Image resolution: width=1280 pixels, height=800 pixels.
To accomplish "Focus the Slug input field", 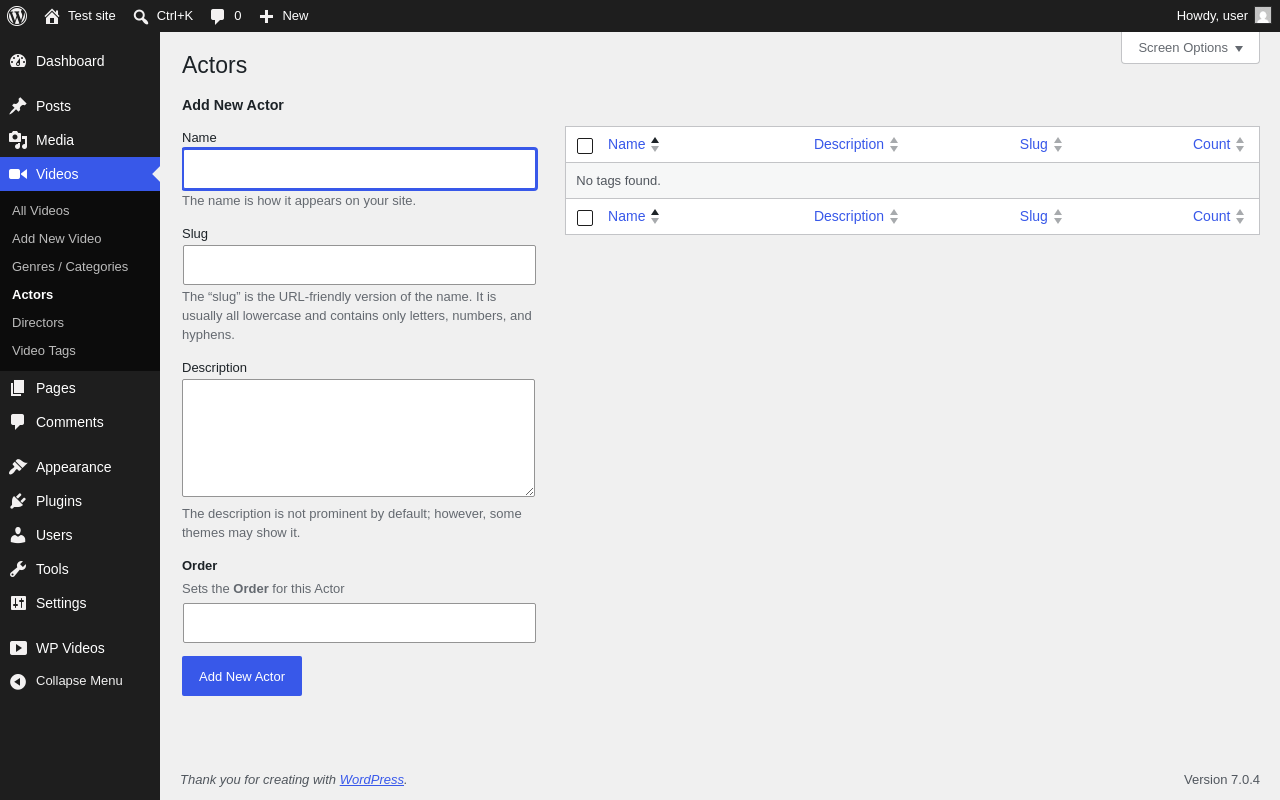I will tap(360, 265).
